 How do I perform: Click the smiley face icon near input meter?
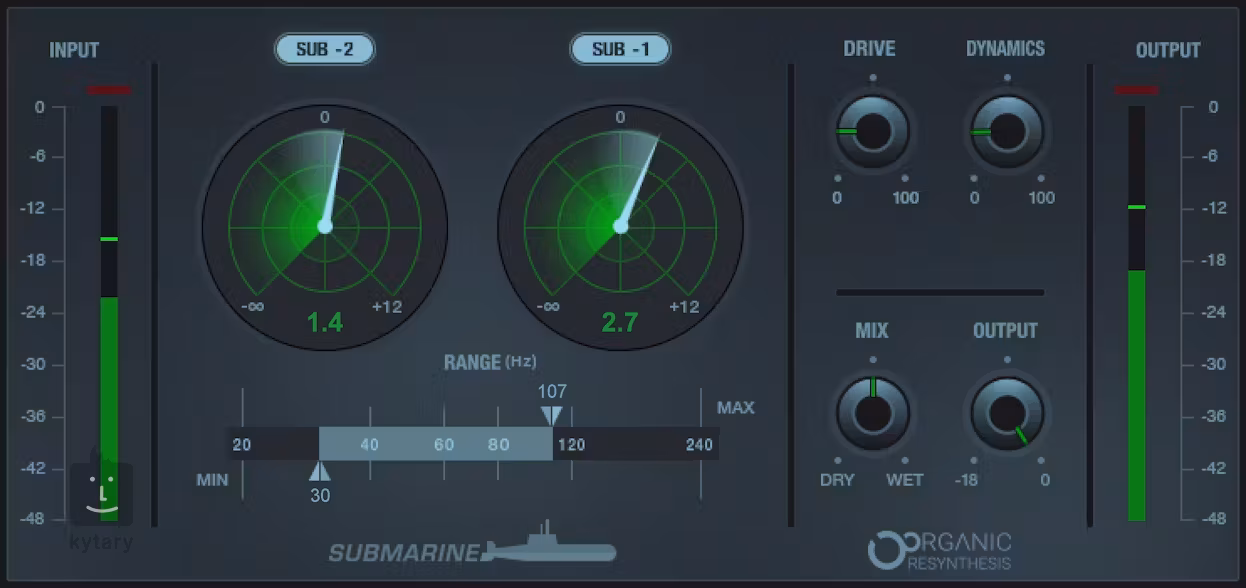coord(101,494)
